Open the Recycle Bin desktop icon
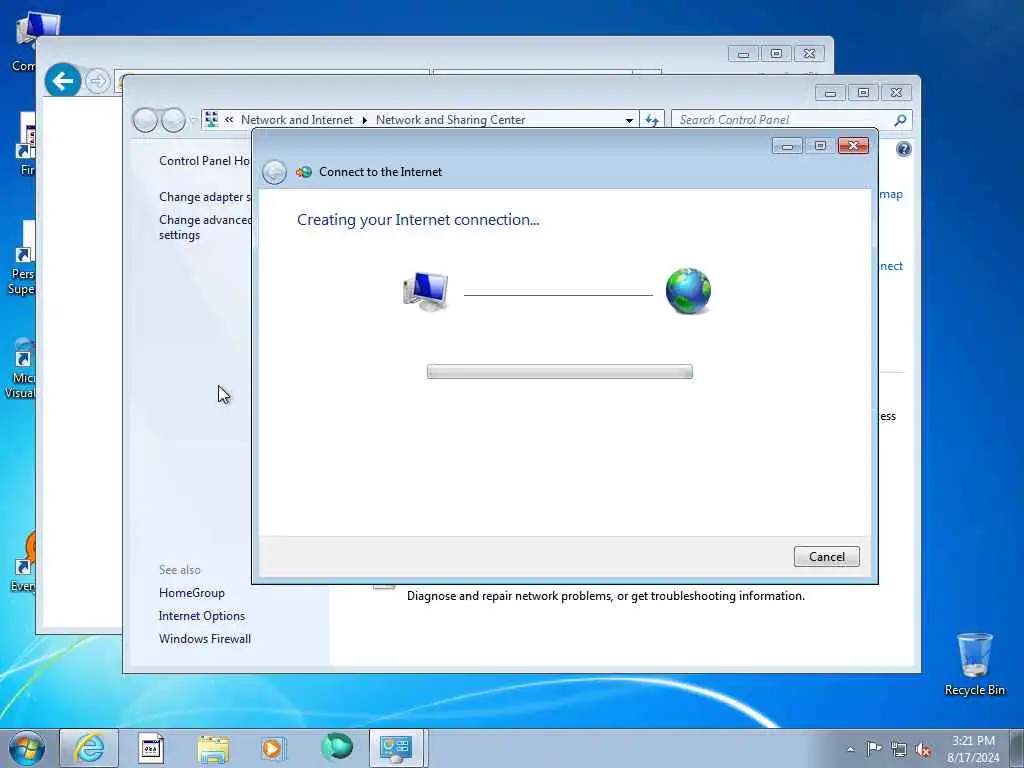This screenshot has height=768, width=1024. [x=974, y=664]
